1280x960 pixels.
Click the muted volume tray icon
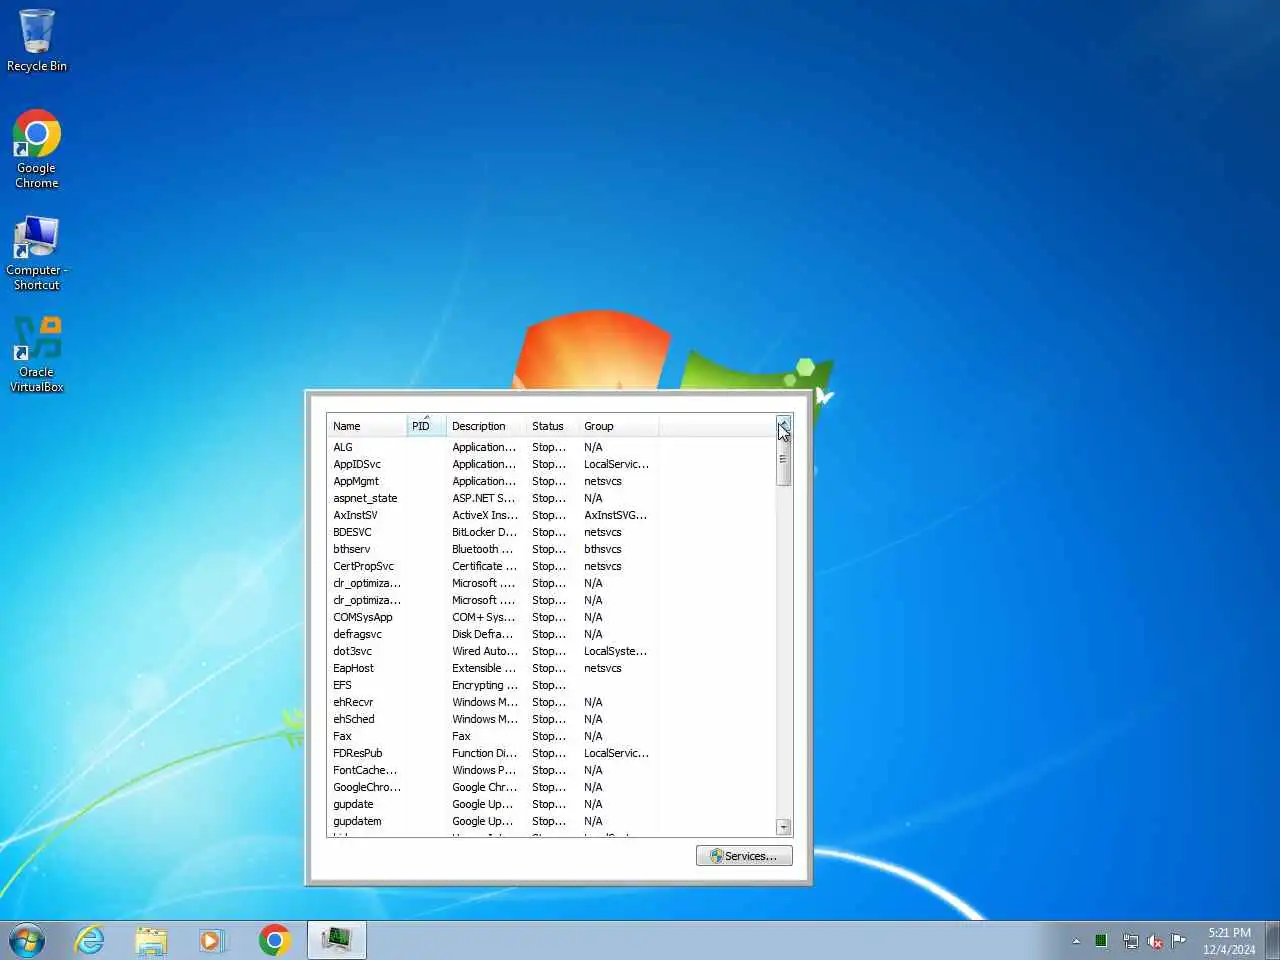click(1155, 941)
